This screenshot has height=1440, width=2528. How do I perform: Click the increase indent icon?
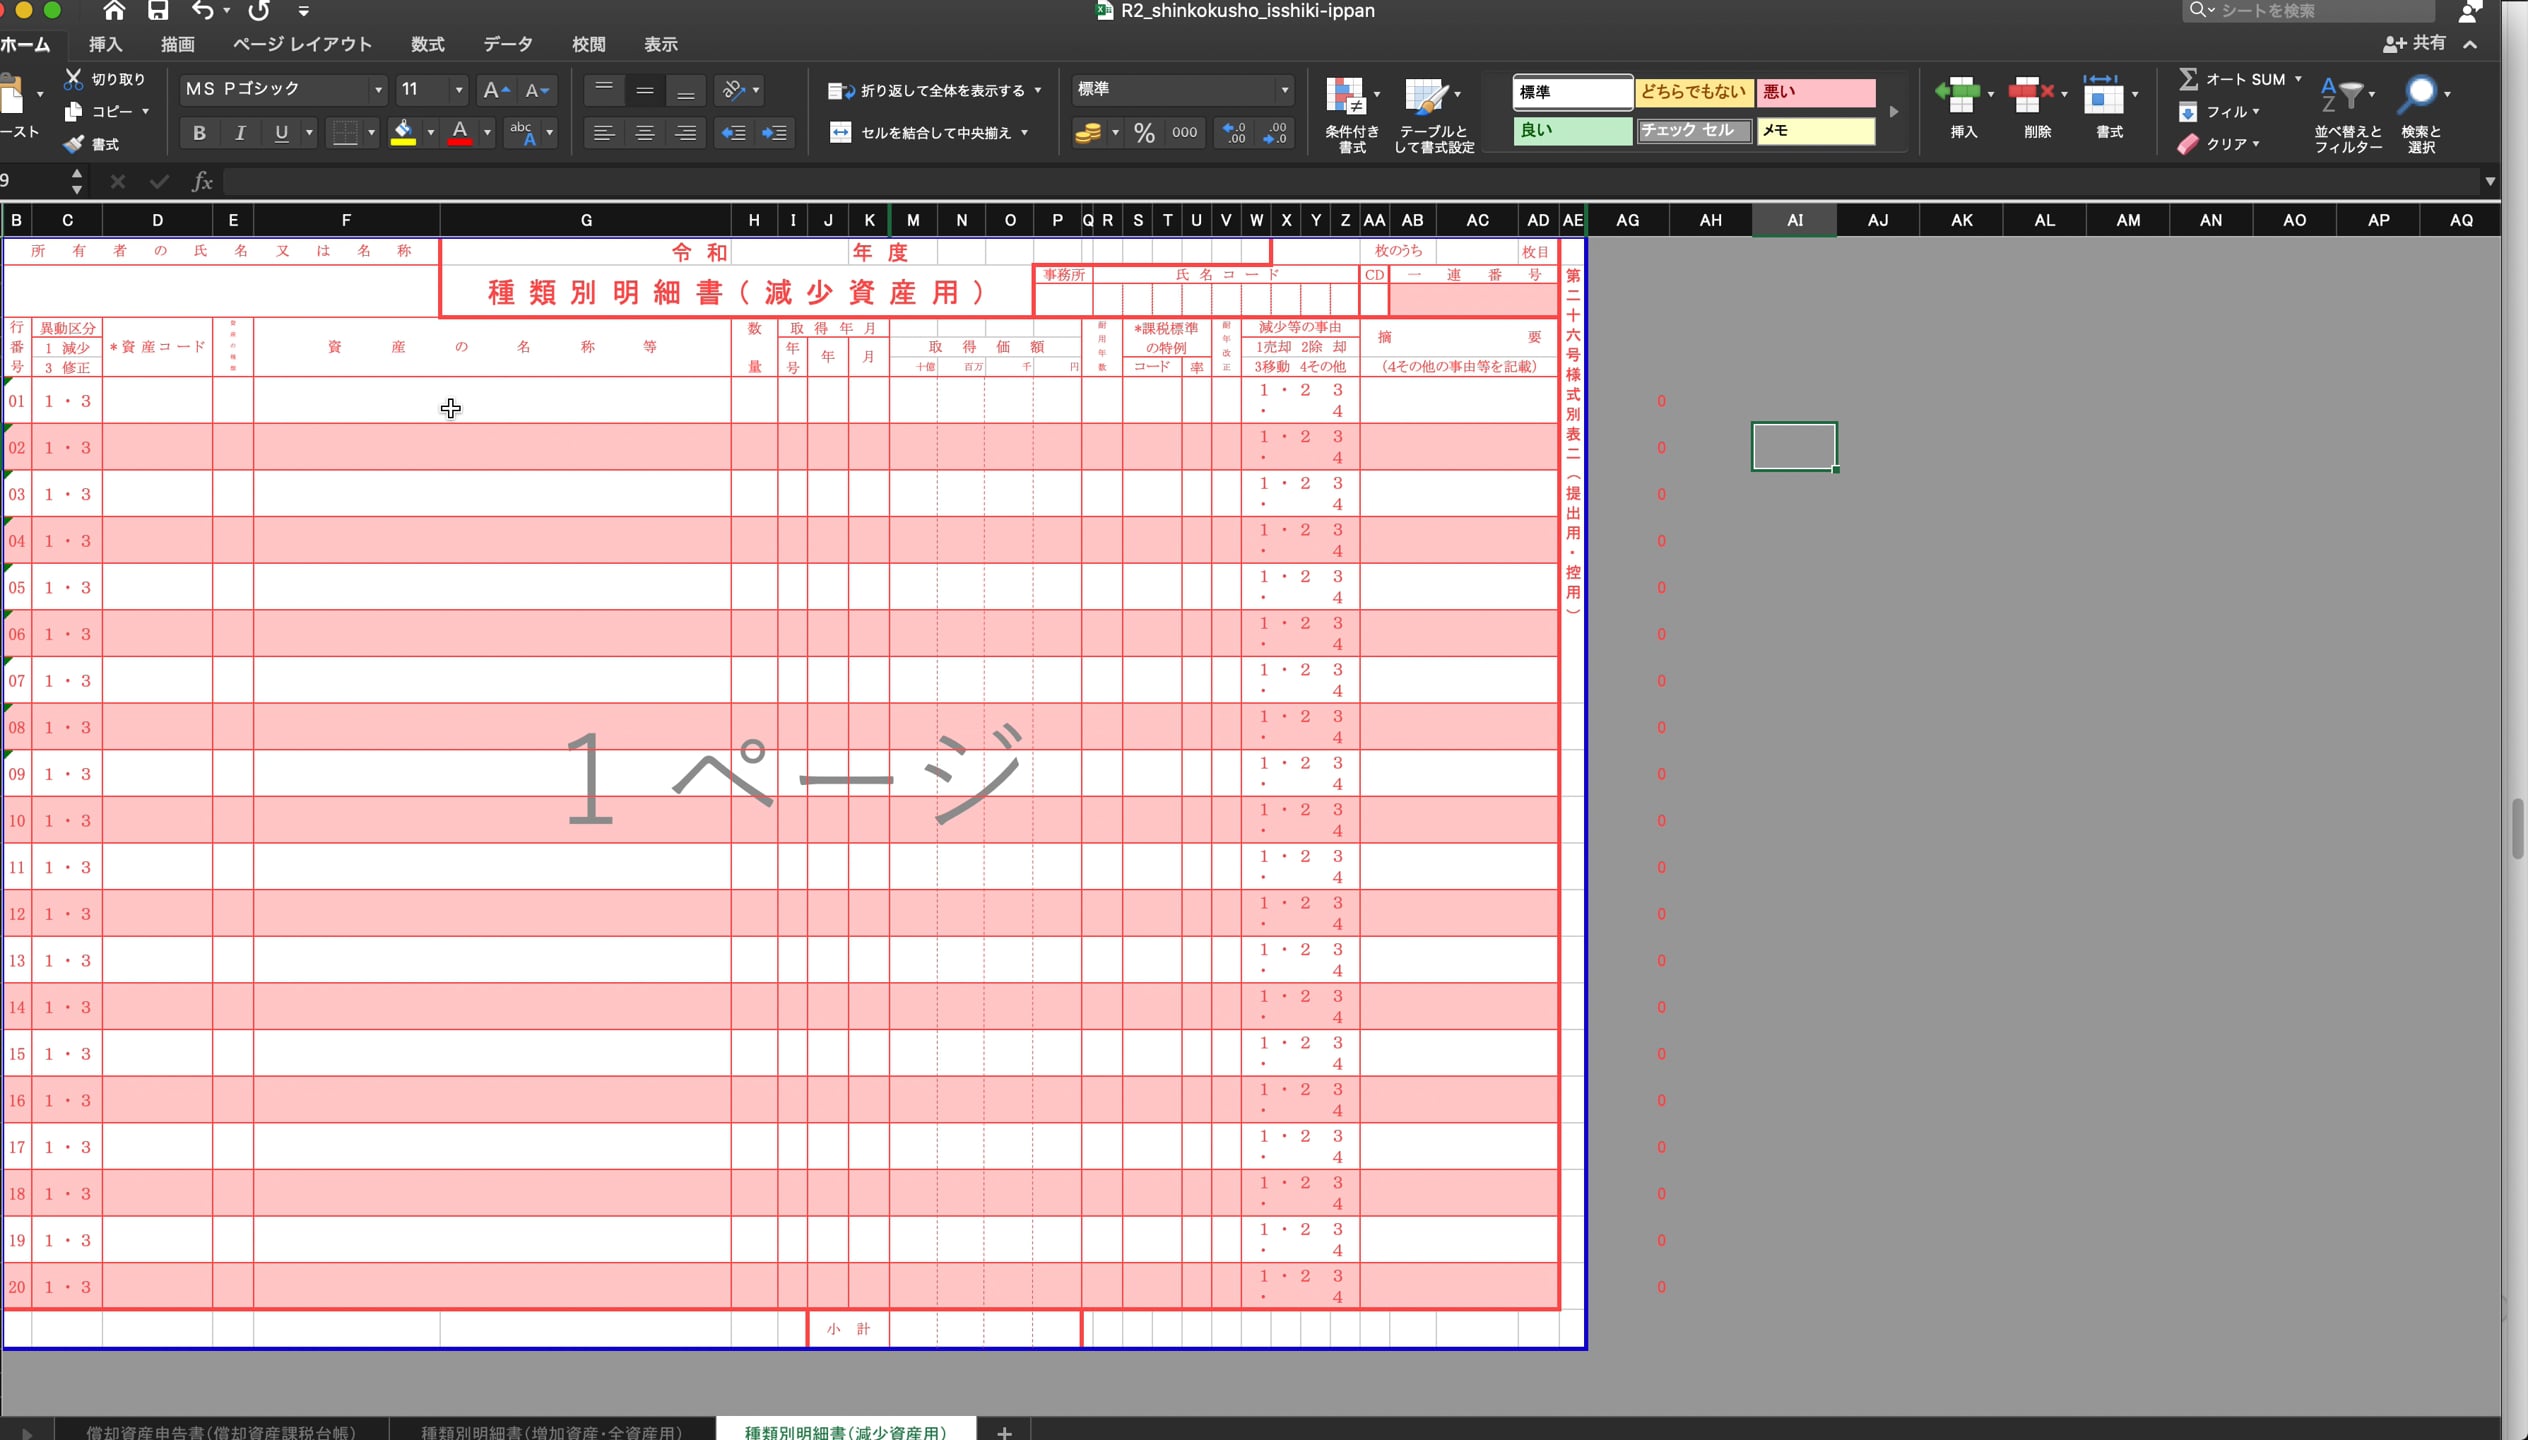(x=775, y=133)
